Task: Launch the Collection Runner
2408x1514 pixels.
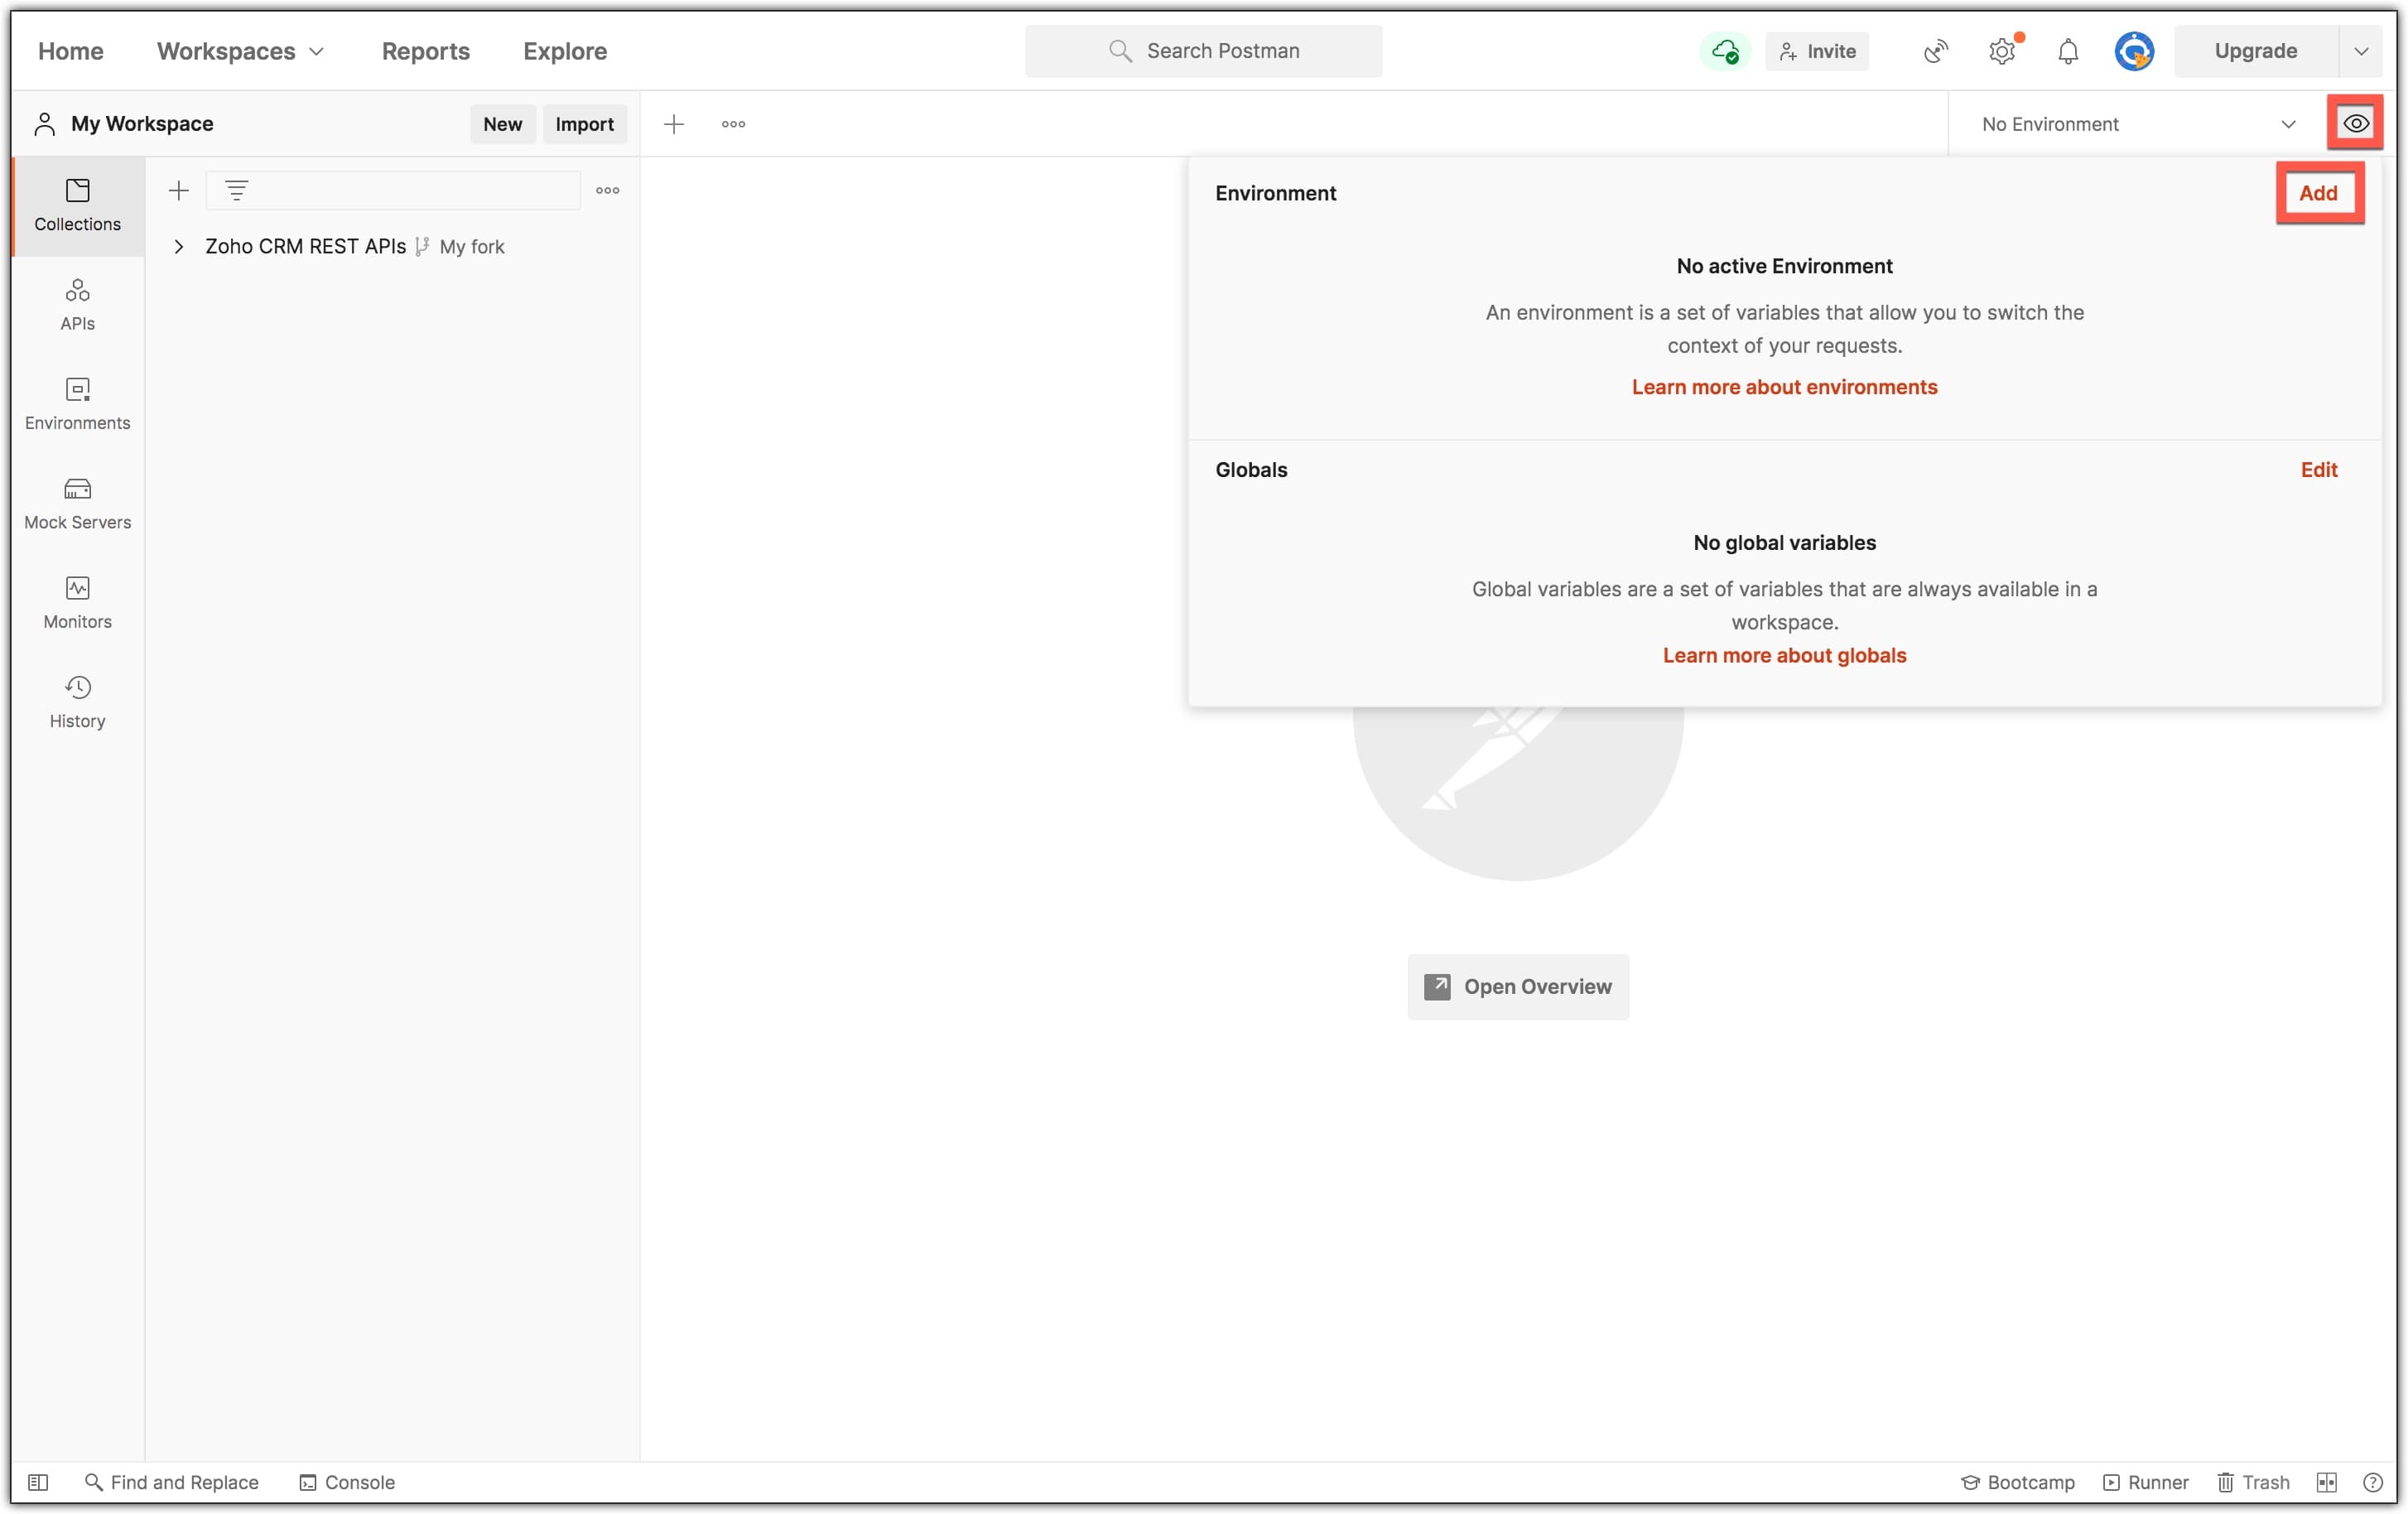Action: point(2146,1482)
